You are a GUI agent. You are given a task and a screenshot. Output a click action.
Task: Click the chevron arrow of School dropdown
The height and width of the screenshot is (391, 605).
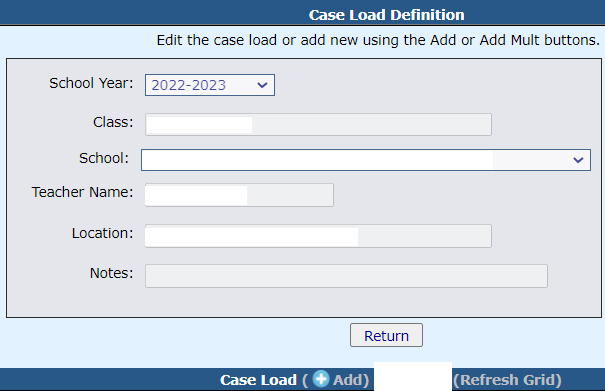(578, 160)
